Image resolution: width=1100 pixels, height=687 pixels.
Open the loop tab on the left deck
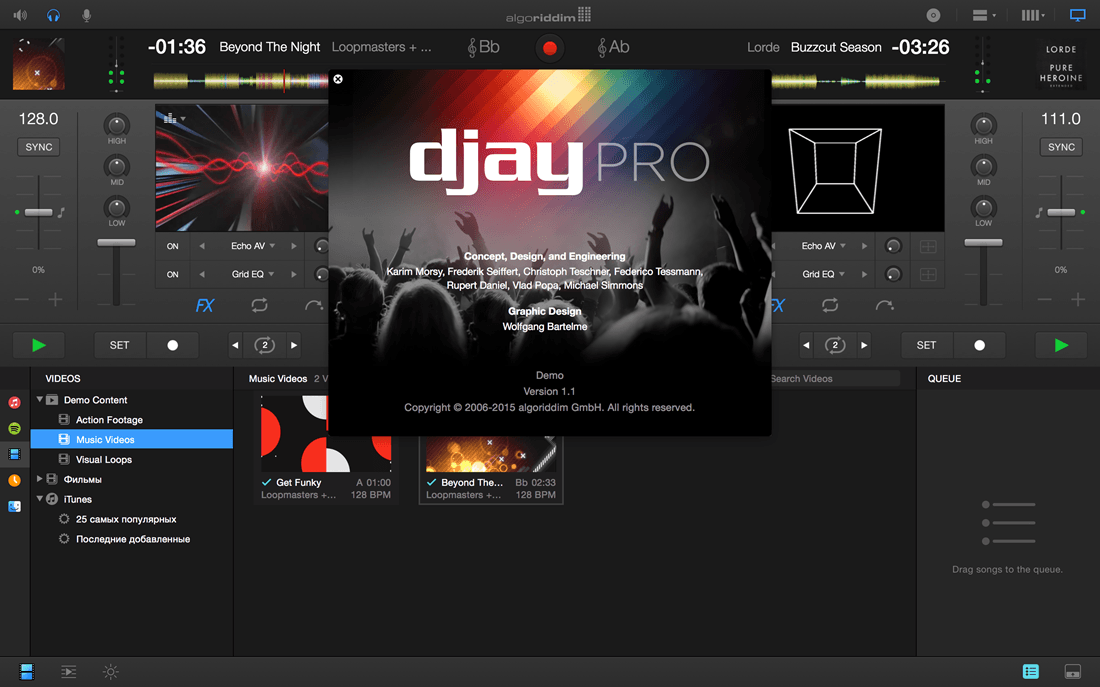pos(260,305)
